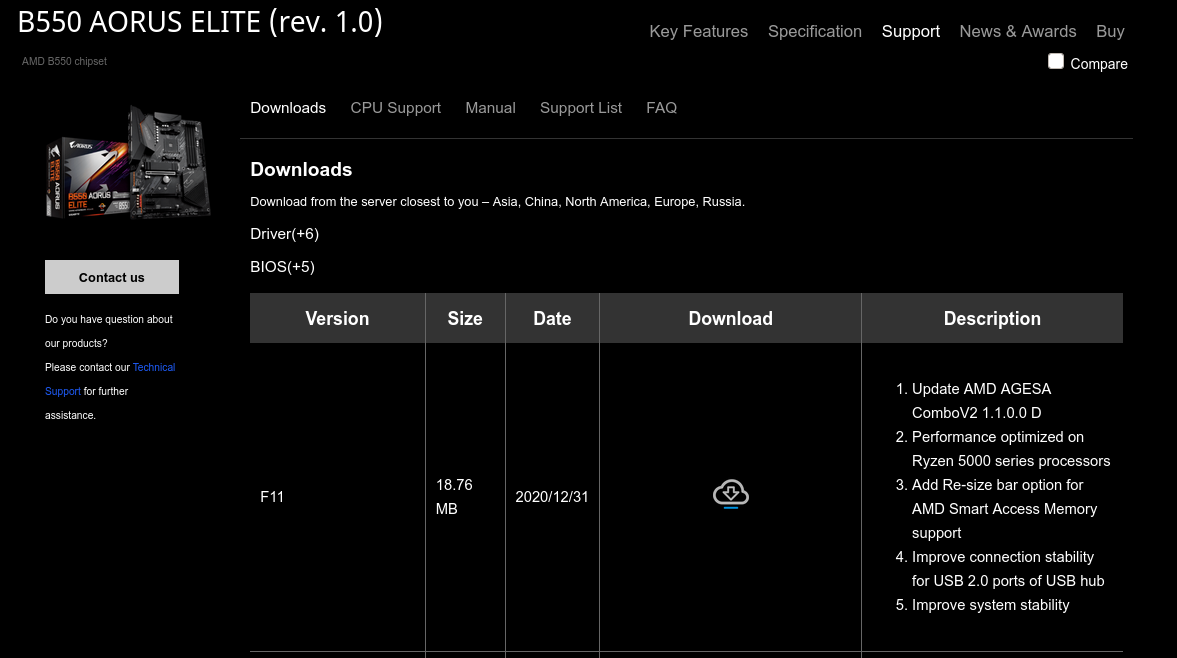Click the Date column header
The height and width of the screenshot is (658, 1177).
click(x=552, y=318)
